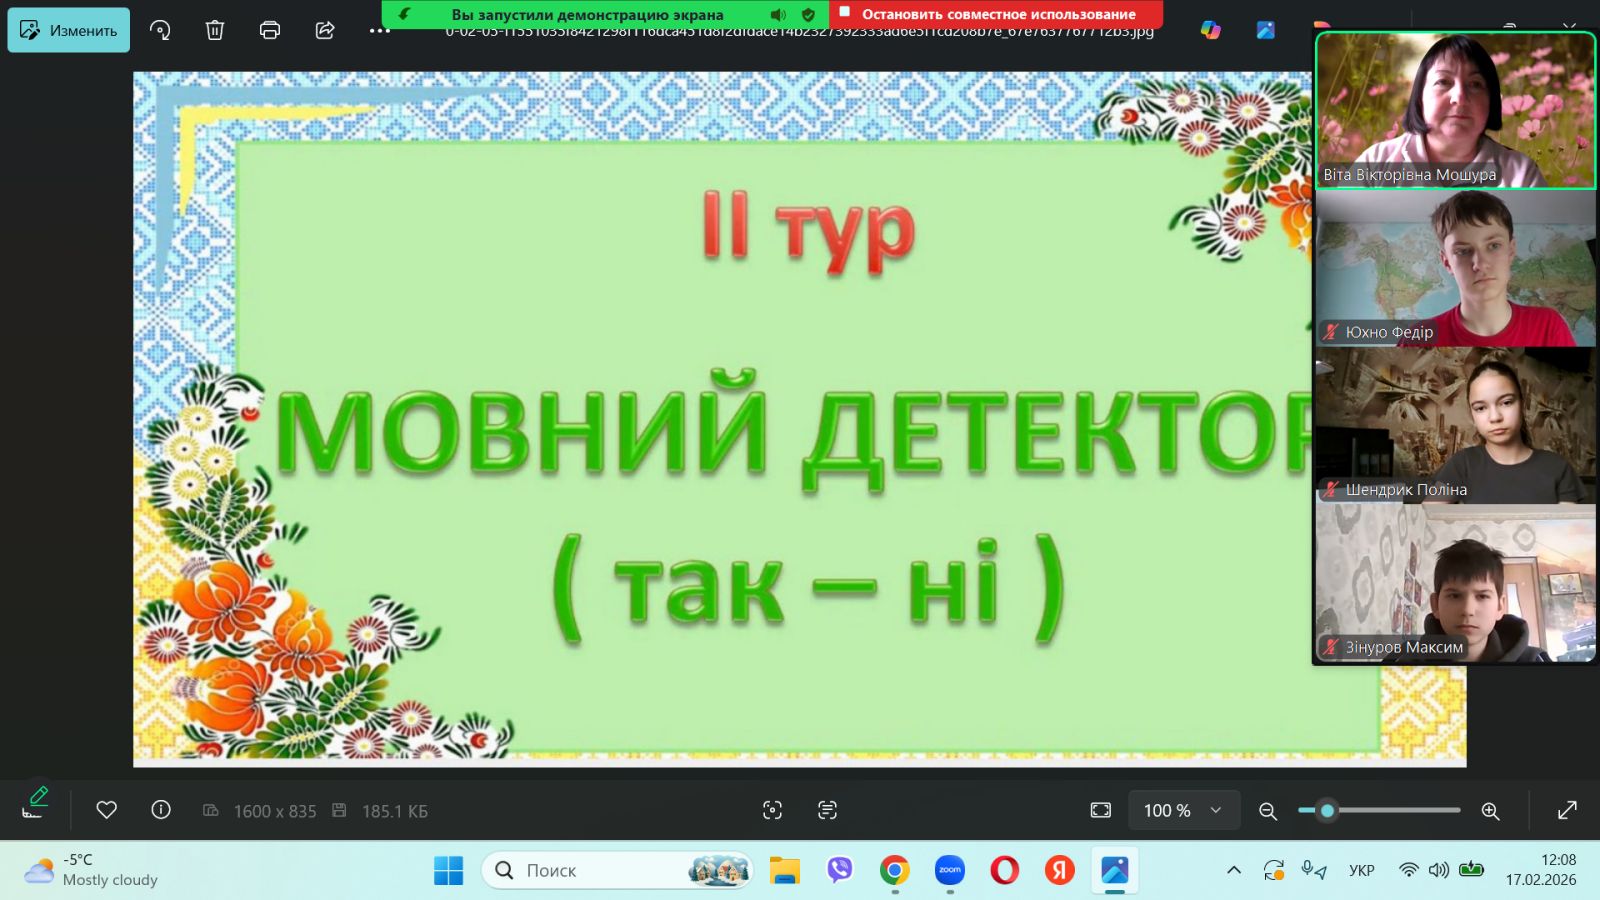Image resolution: width=1600 pixels, height=900 pixels.
Task: Click the zoom in magnifier icon
Action: 1490,811
